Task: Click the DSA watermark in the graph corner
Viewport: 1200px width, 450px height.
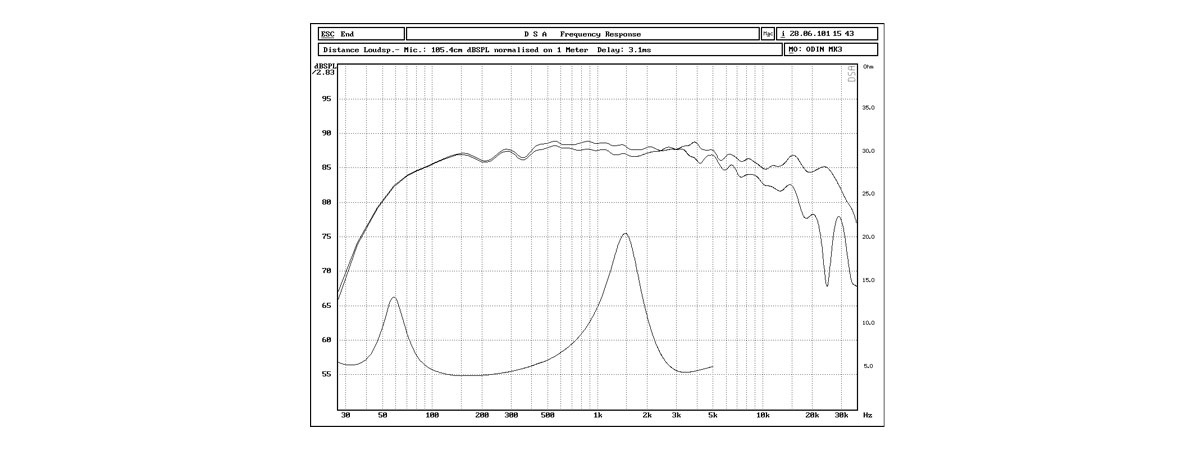Action: (x=852, y=74)
